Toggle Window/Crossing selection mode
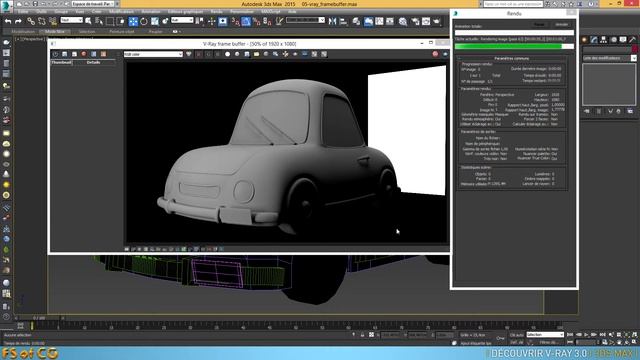The width and height of the screenshot is (640, 360). tap(121, 21)
